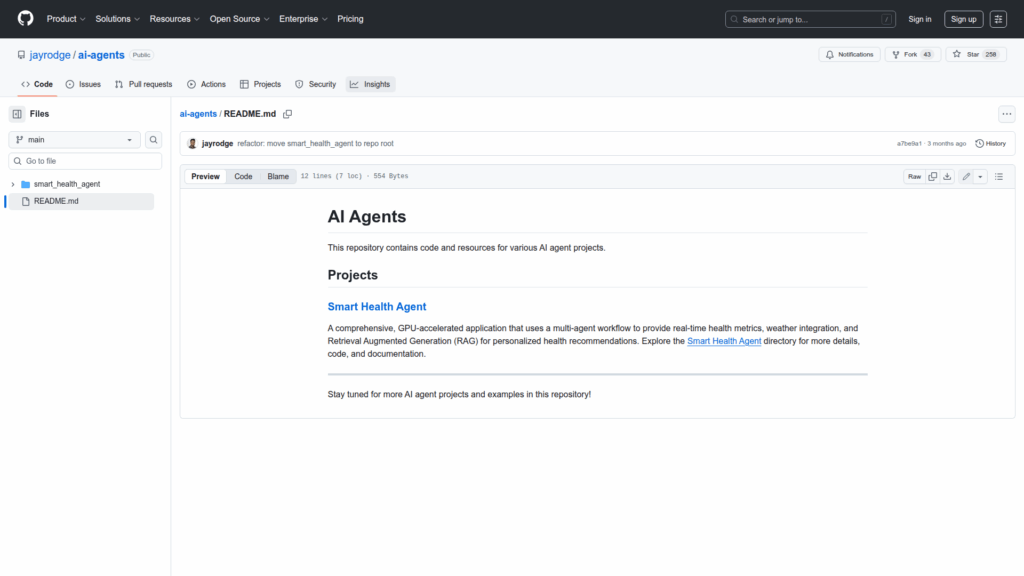Expand the Resources menu
This screenshot has width=1024, height=576.
[174, 19]
